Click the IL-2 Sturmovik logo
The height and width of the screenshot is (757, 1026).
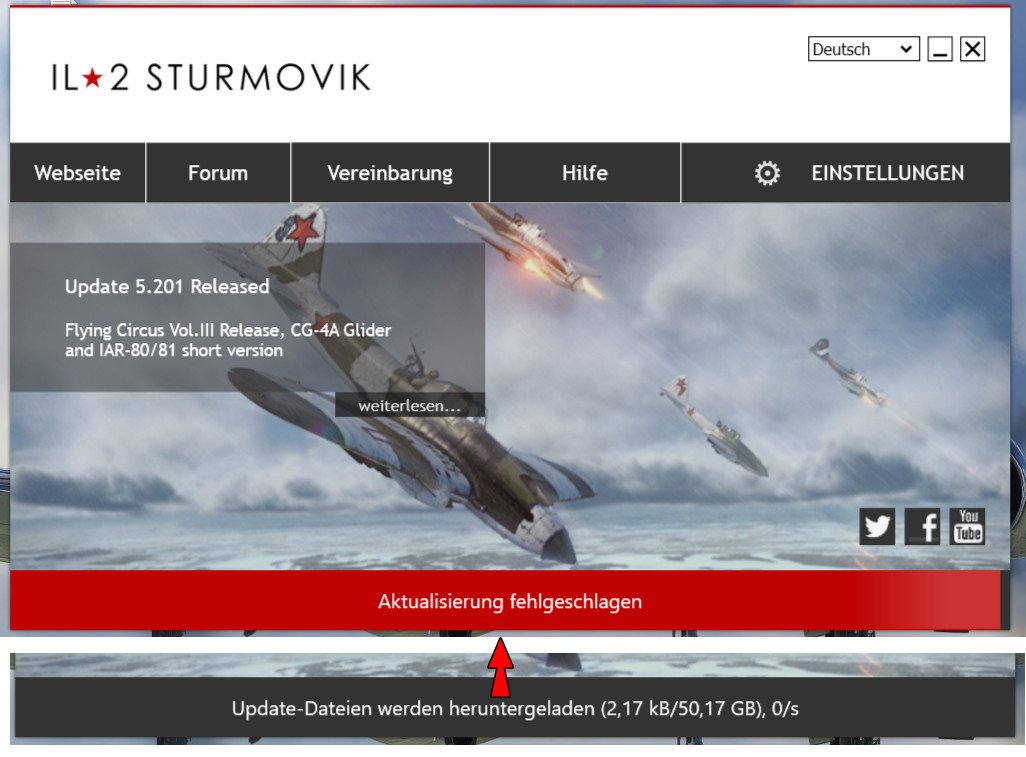tap(211, 78)
